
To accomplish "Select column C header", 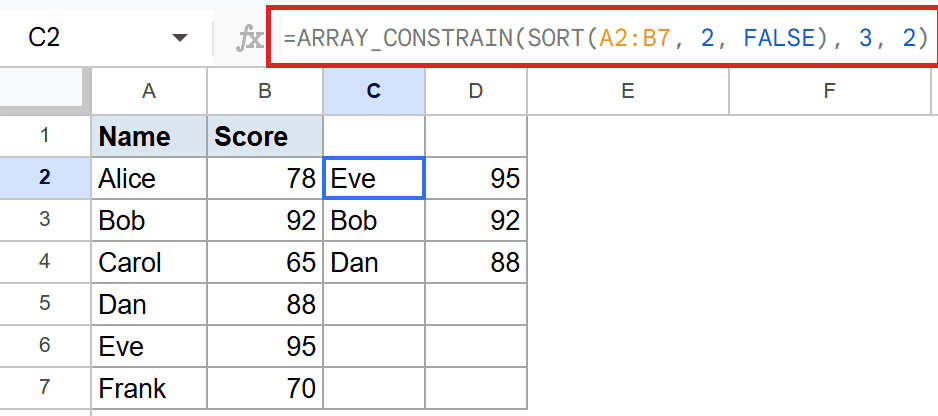I will click(x=374, y=91).
